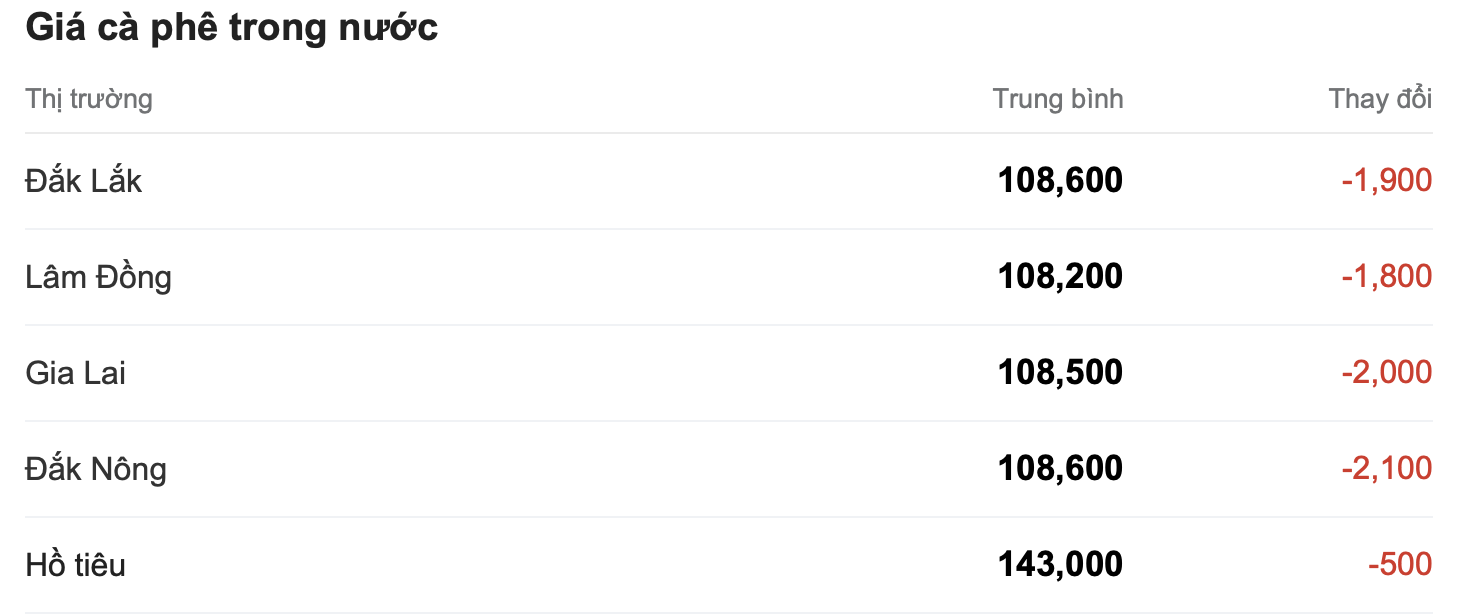Click the Đắk Nông market name
This screenshot has height=616, width=1468.
[96, 469]
